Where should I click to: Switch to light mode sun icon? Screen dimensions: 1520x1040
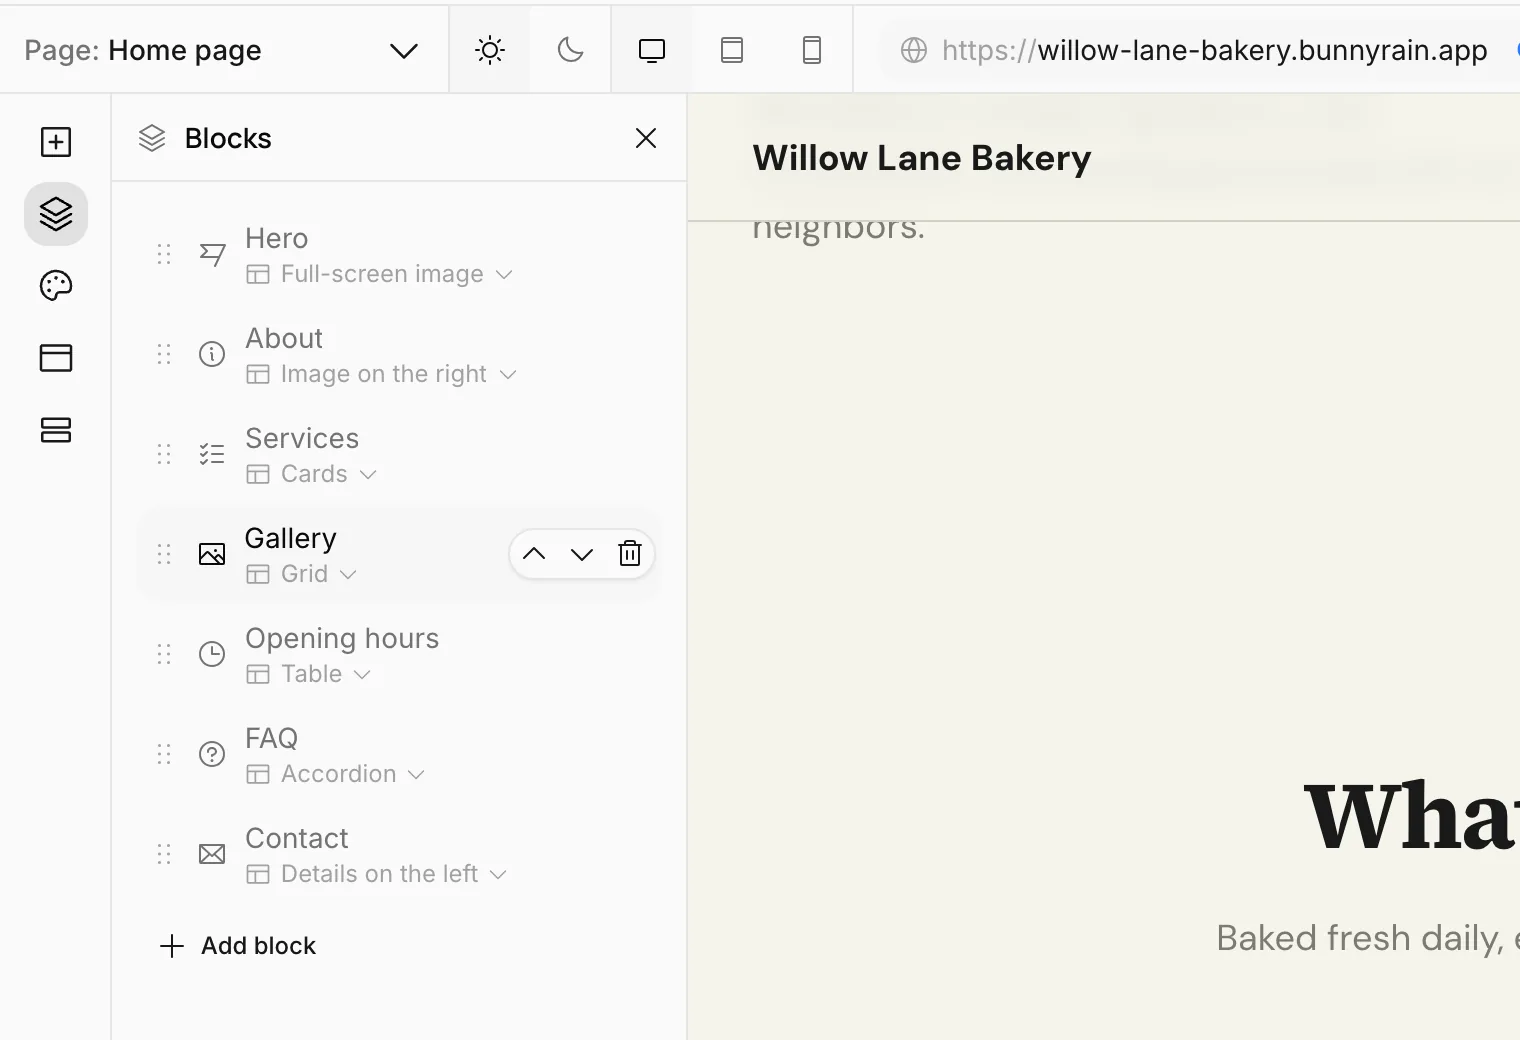[490, 50]
